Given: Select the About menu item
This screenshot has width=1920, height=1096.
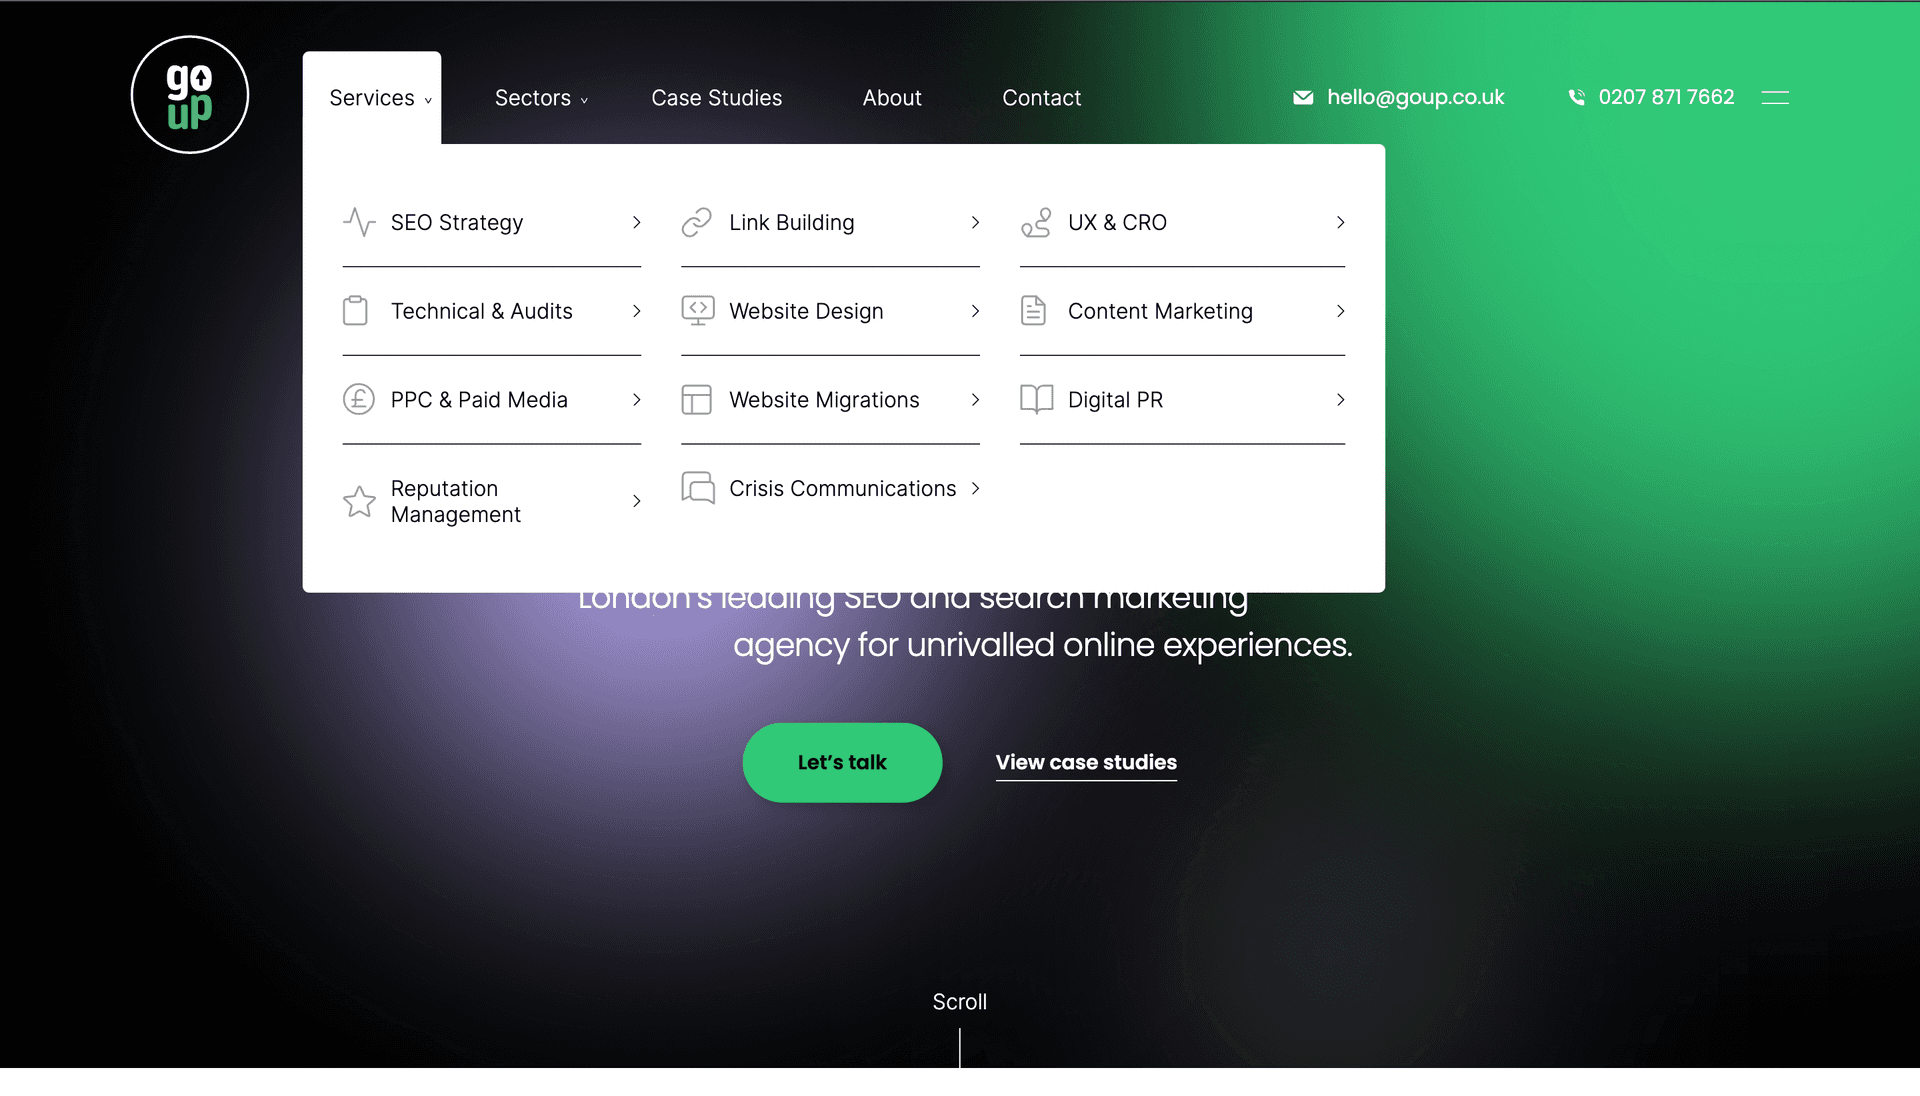Looking at the screenshot, I should tap(891, 98).
